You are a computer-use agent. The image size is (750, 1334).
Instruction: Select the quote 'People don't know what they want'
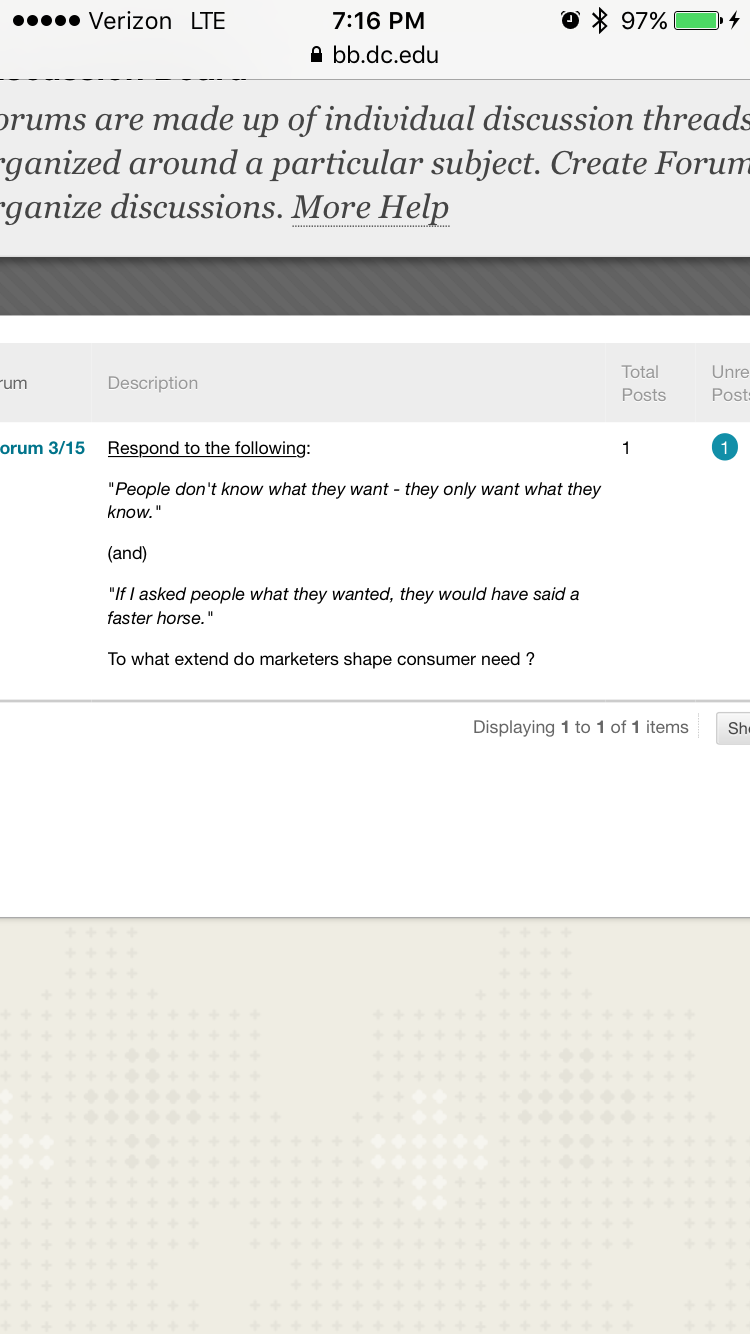354,500
